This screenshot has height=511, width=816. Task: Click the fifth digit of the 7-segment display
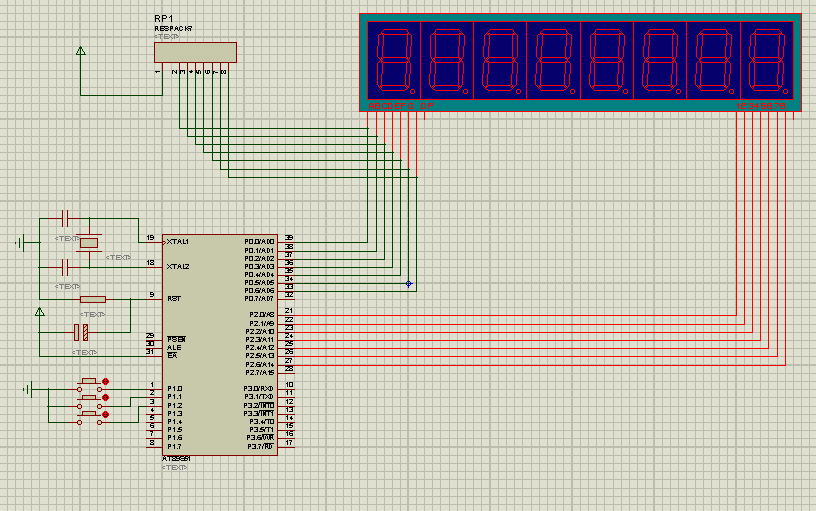[x=607, y=60]
